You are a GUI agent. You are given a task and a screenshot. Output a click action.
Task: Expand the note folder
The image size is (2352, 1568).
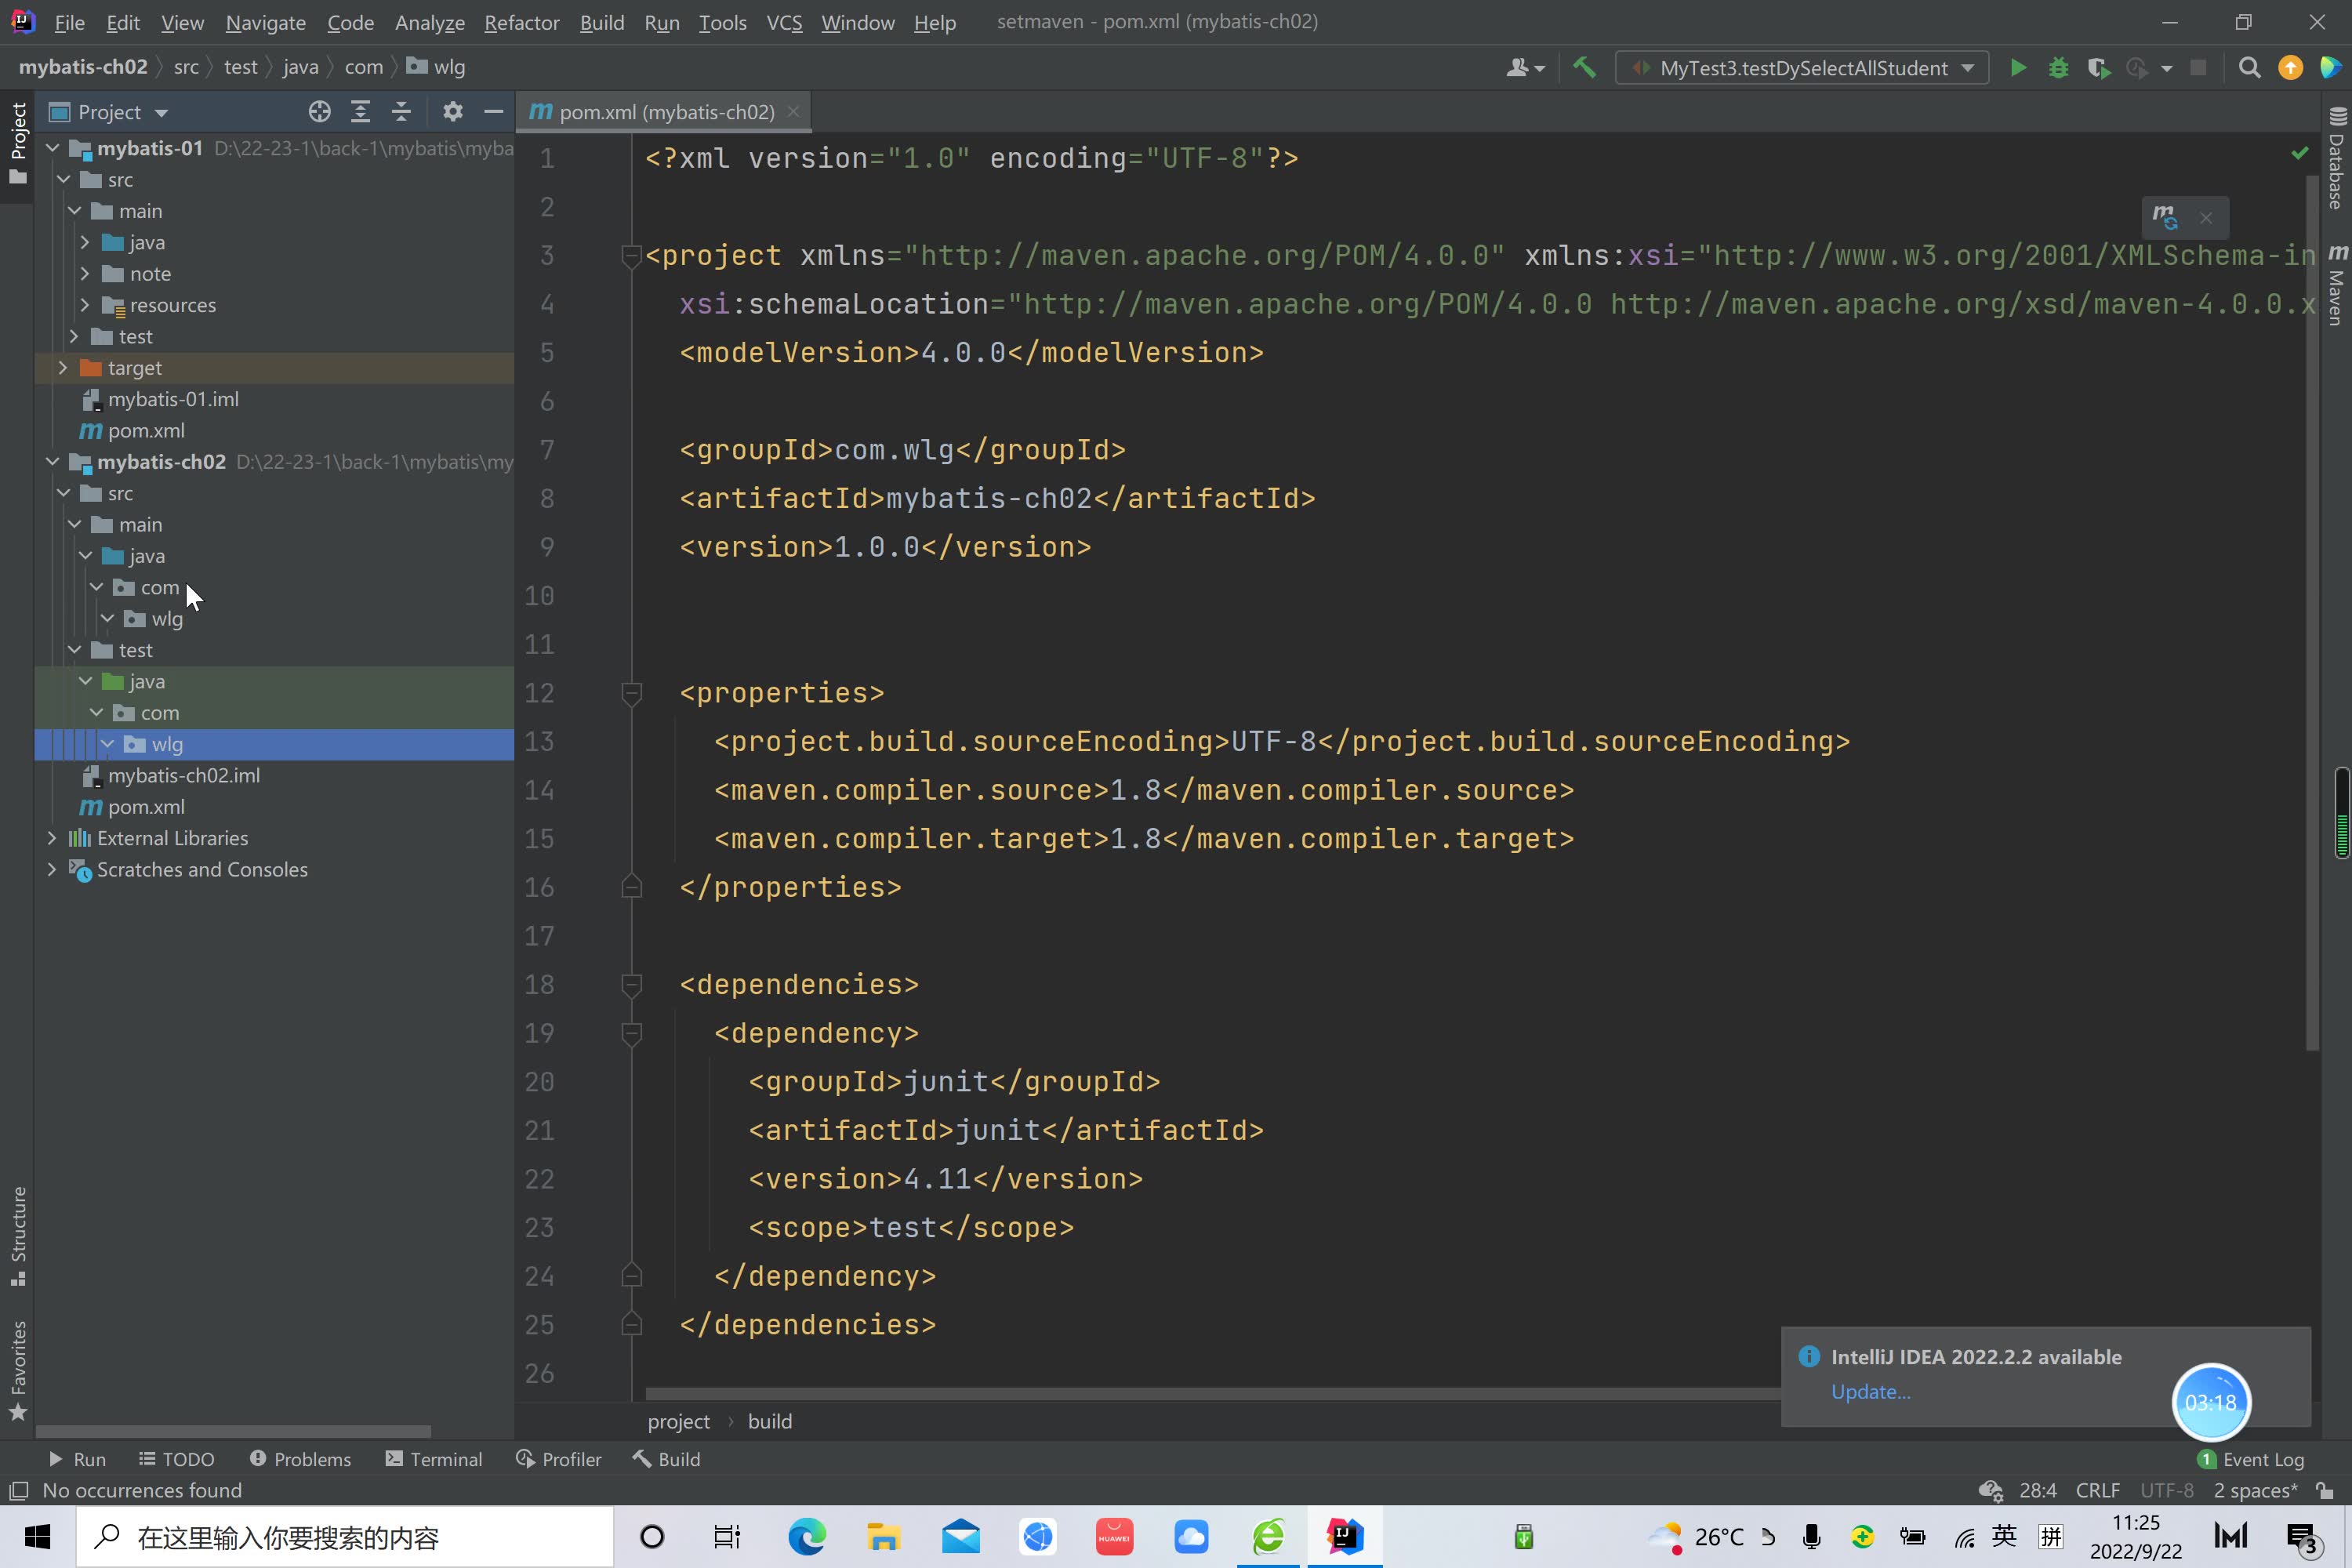[x=85, y=274]
